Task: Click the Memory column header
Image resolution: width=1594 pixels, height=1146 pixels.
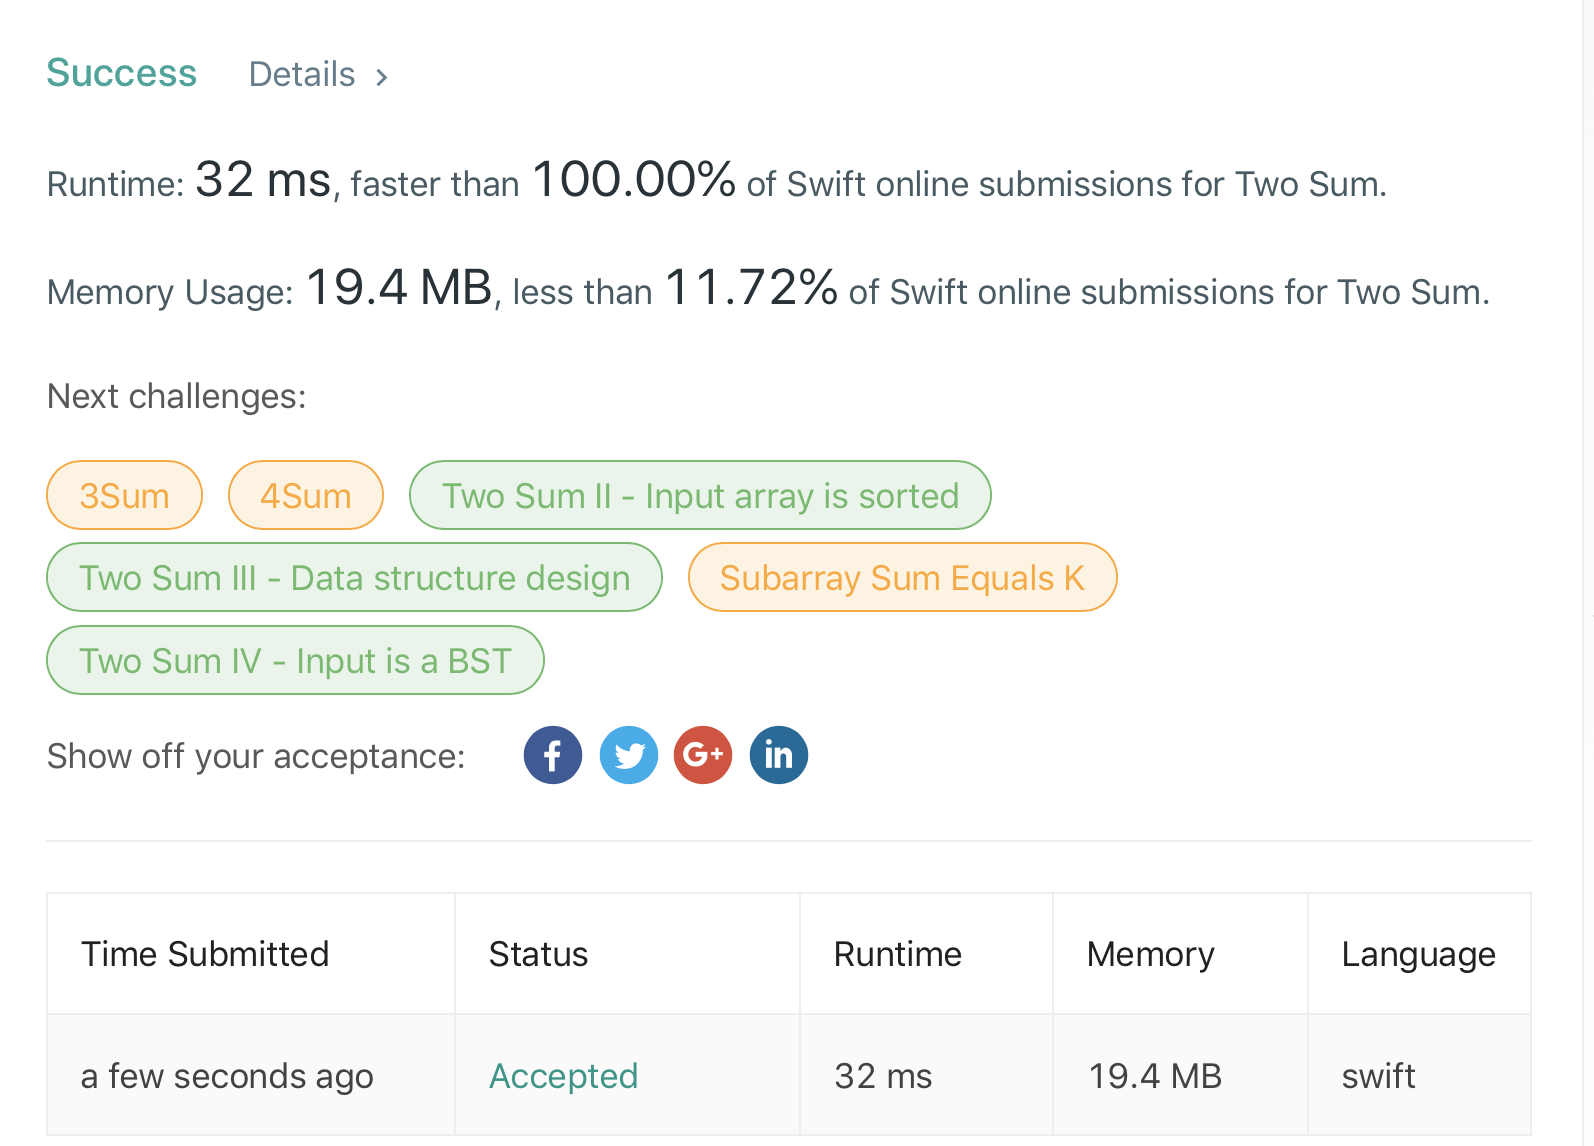Action: [1150, 954]
